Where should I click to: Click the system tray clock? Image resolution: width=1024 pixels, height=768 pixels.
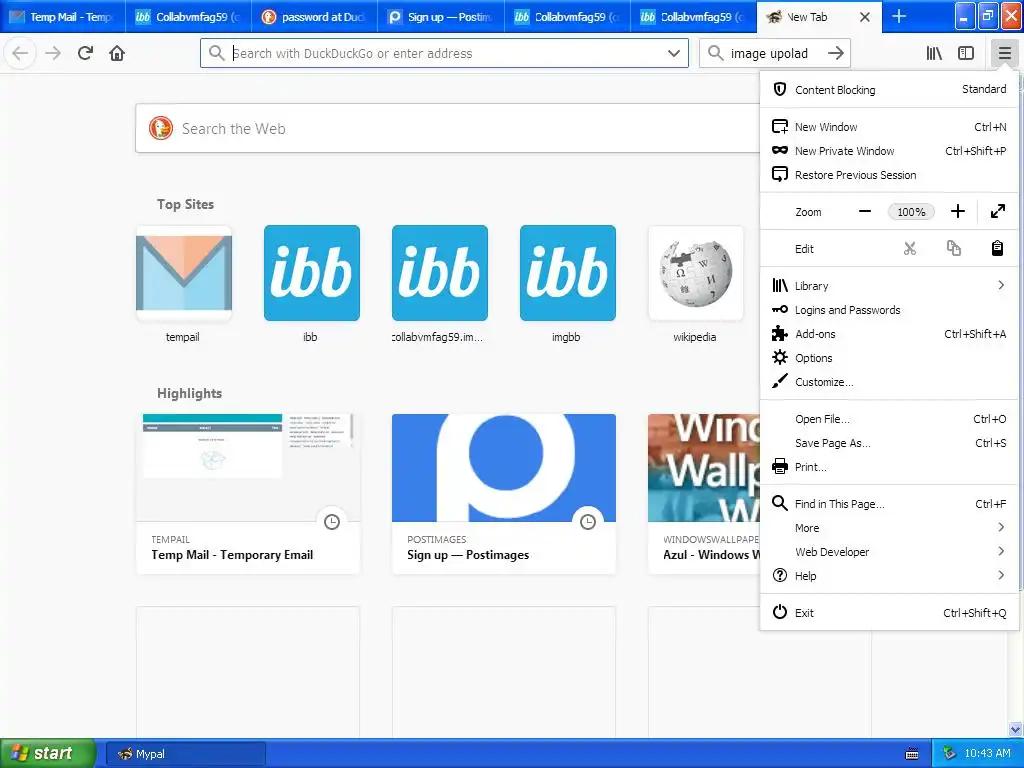(x=987, y=753)
